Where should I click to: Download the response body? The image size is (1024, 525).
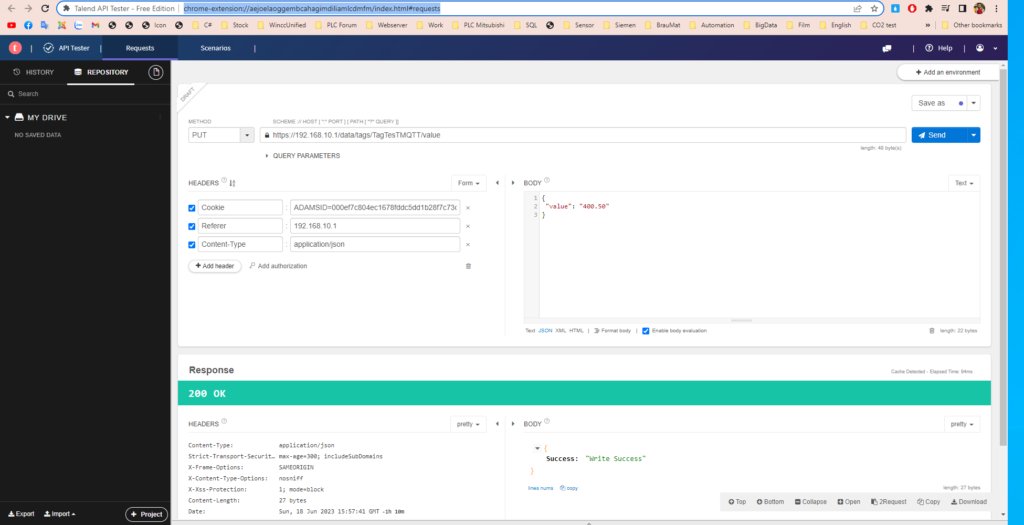click(968, 501)
